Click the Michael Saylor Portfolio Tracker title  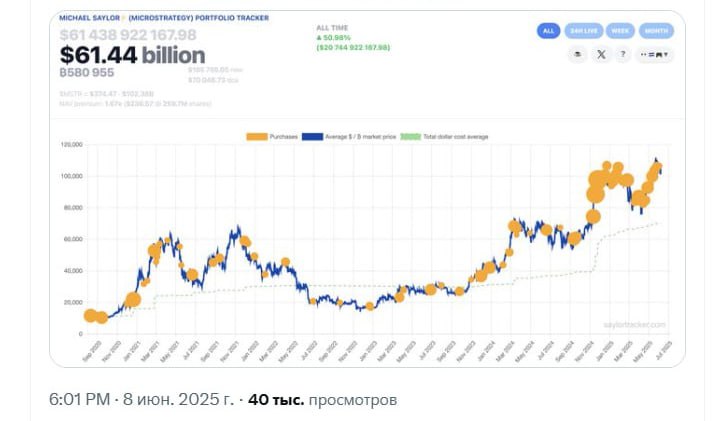click(164, 18)
